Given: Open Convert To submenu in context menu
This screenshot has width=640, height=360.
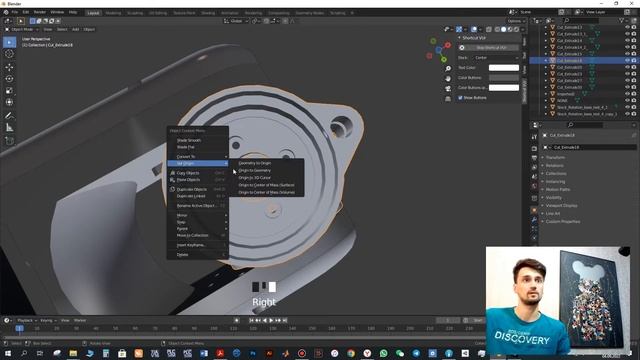Looking at the screenshot, I should 198,157.
